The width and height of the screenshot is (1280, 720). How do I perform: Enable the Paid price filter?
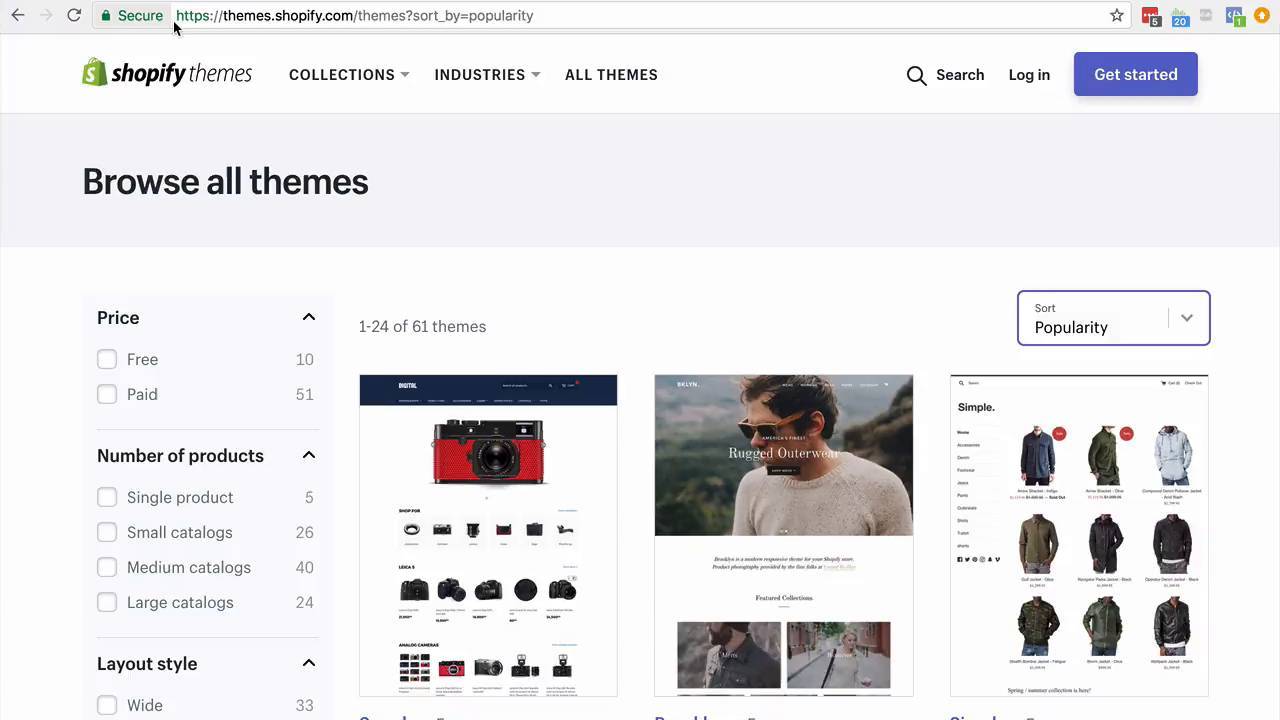pyautogui.click(x=107, y=394)
